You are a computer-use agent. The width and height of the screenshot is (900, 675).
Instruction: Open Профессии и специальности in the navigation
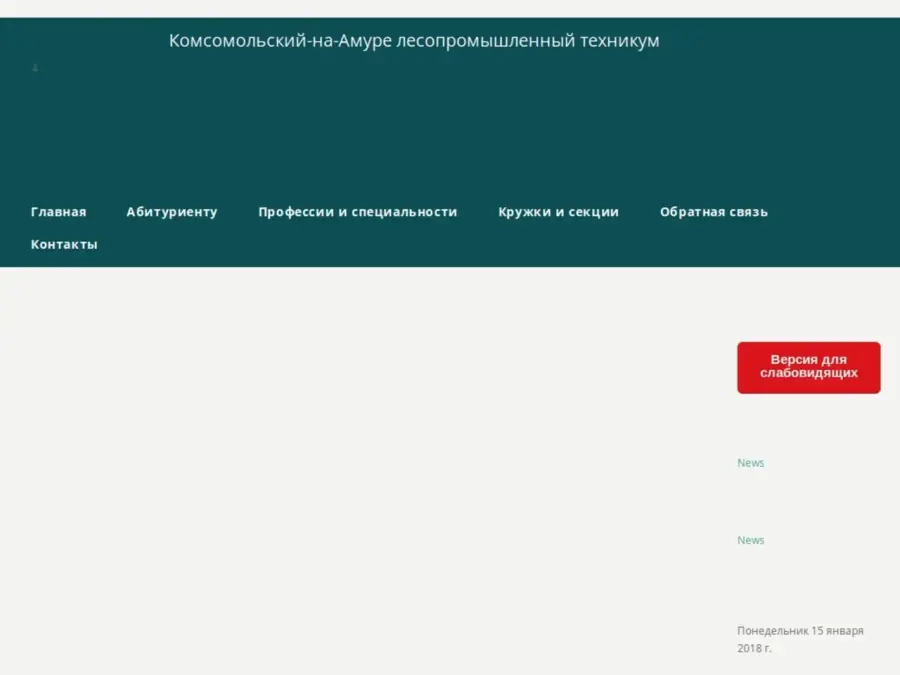pyautogui.click(x=357, y=212)
